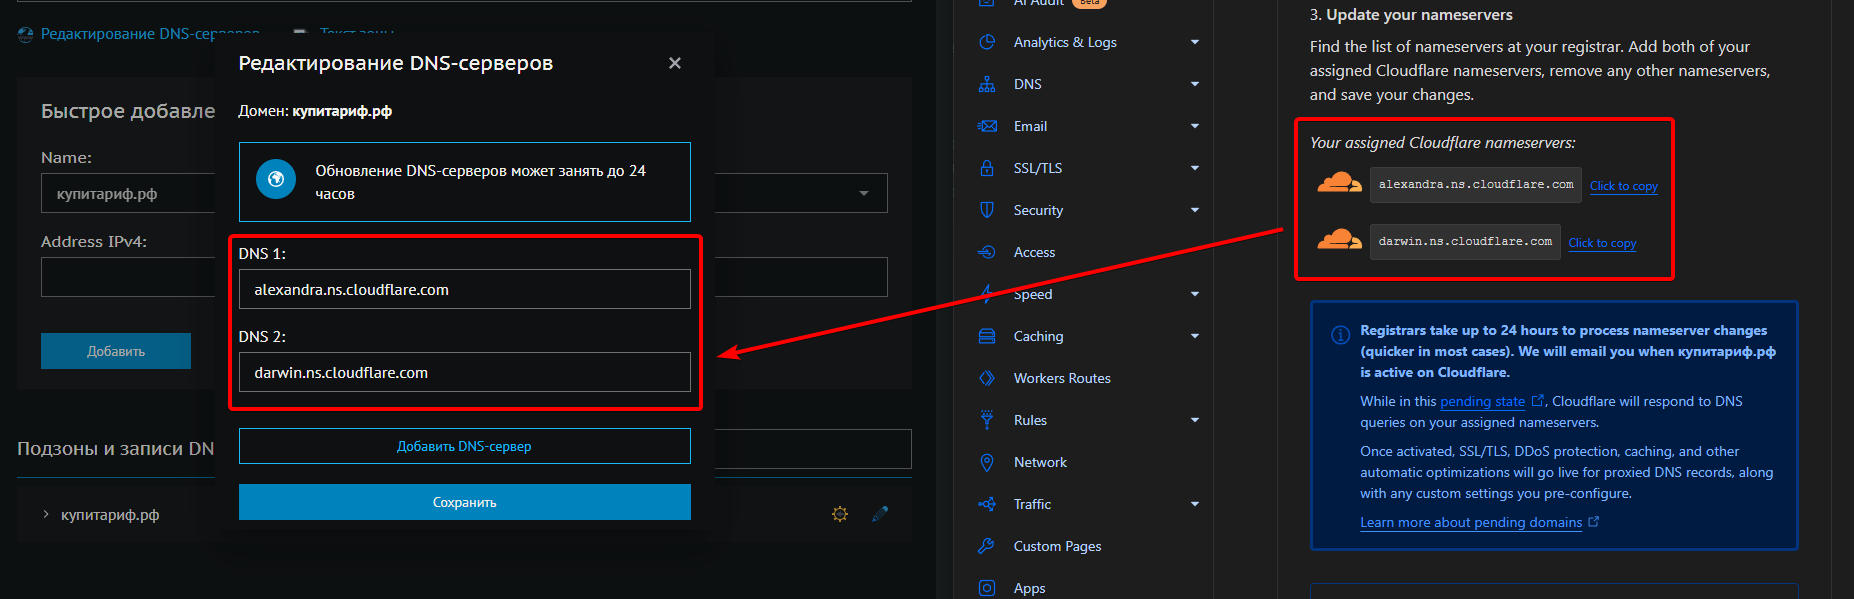The width and height of the screenshot is (1854, 599).
Task: Open Custom Pages menu item
Action: coord(1057,546)
